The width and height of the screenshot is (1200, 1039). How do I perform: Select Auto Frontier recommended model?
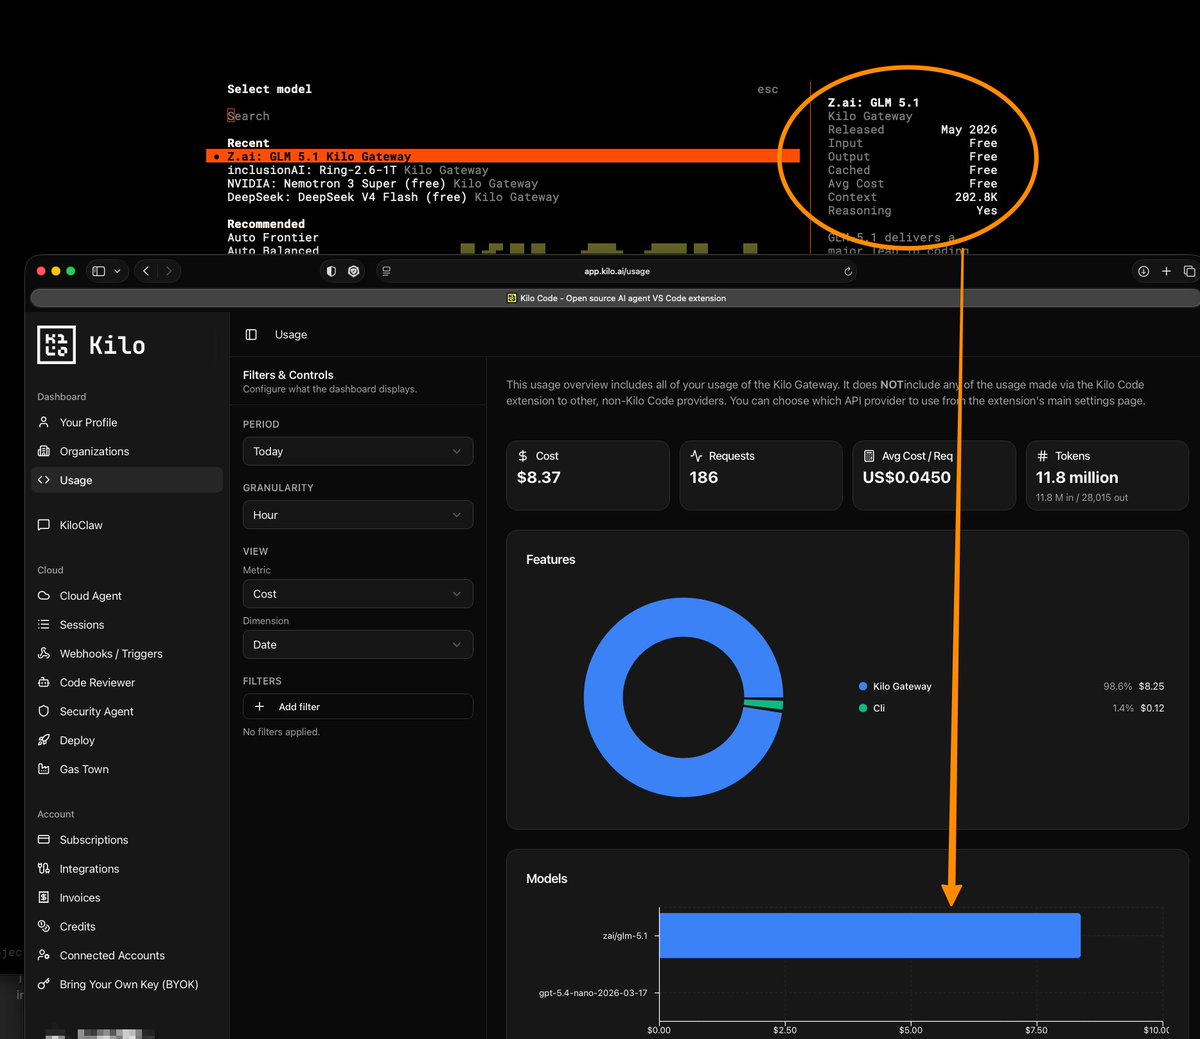[x=273, y=238]
